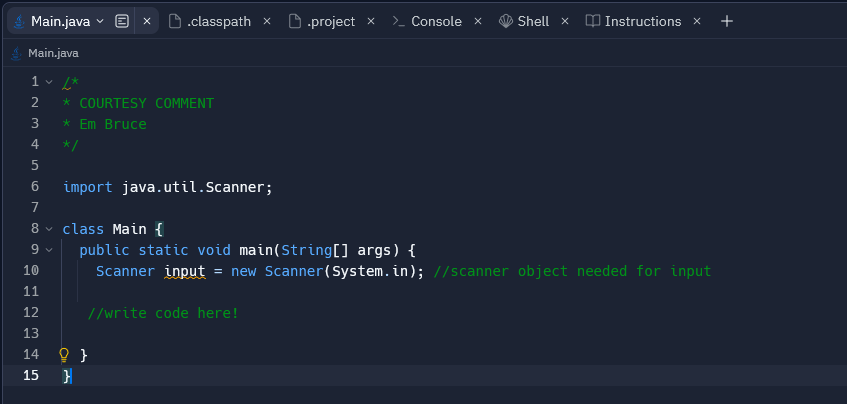
Task: Click the file outline icon beside Main.java
Action: point(122,22)
